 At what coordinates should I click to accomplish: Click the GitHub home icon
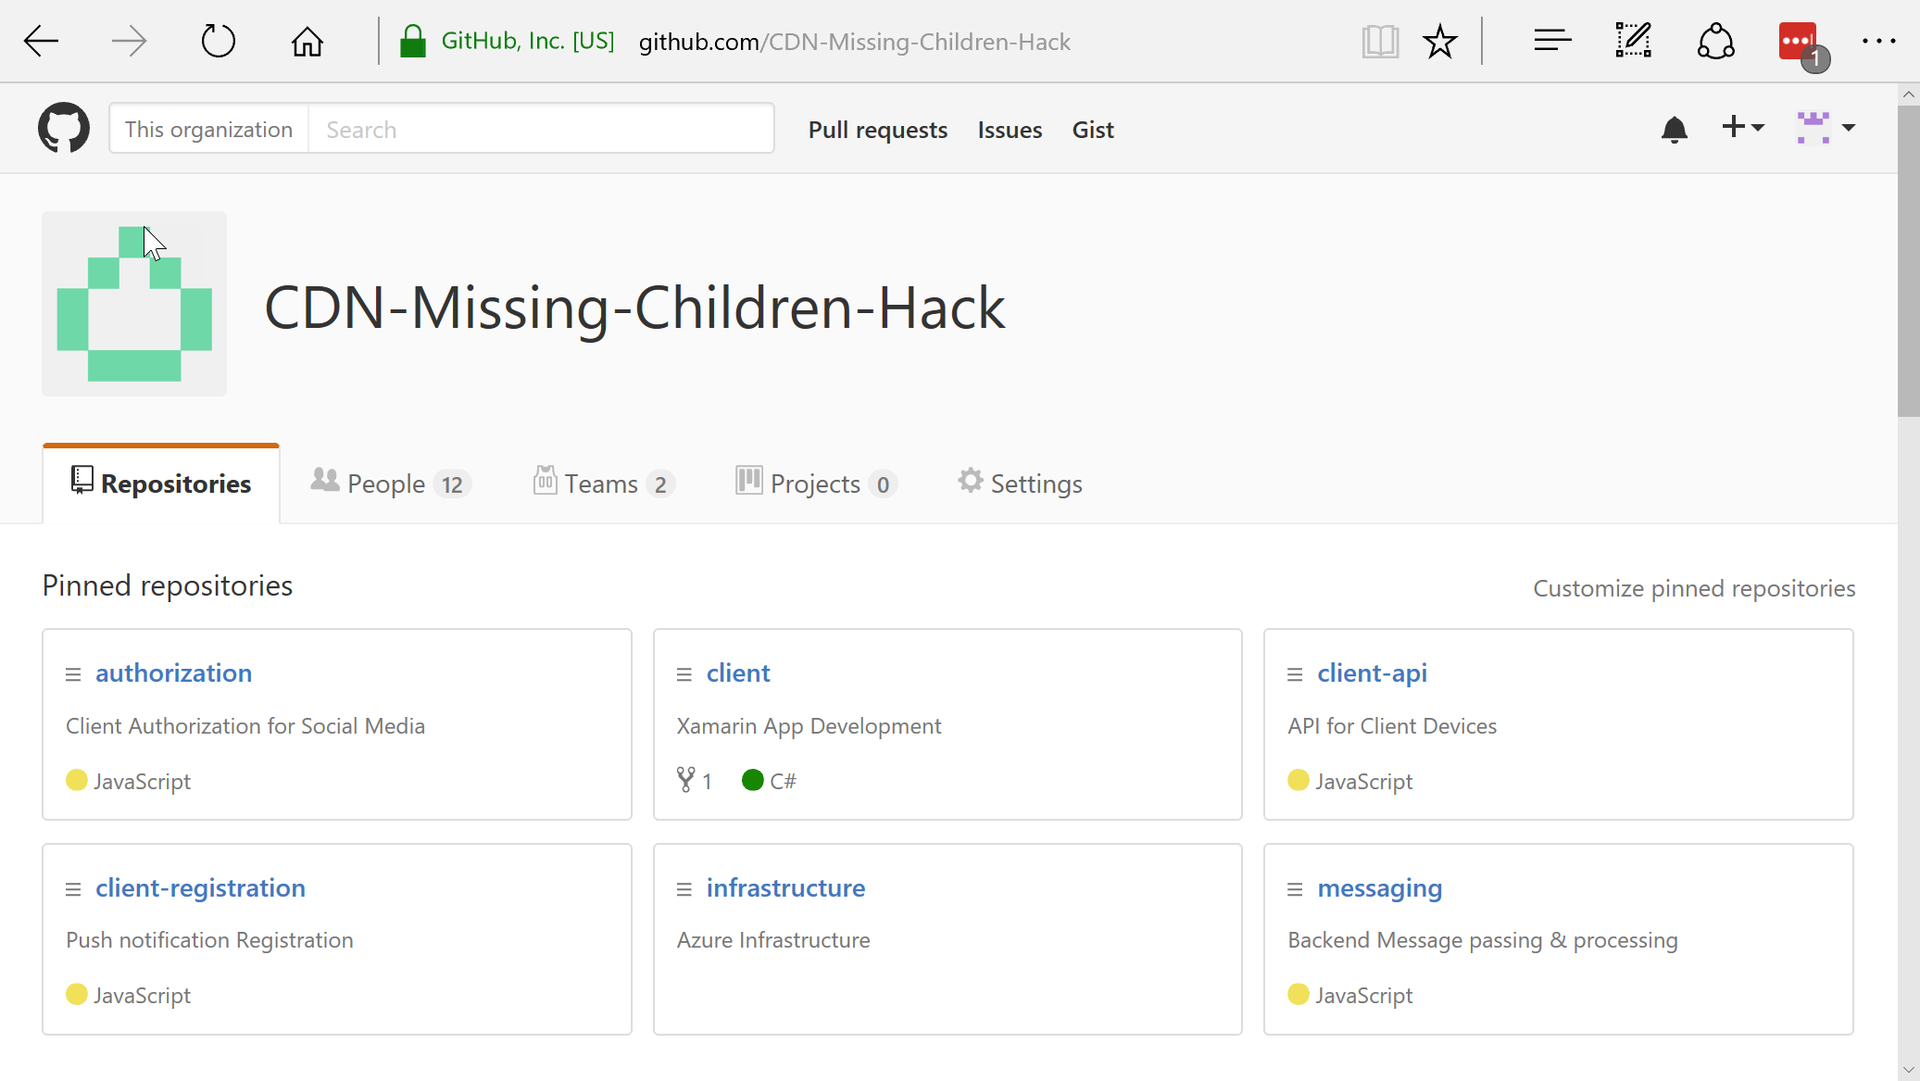click(62, 128)
